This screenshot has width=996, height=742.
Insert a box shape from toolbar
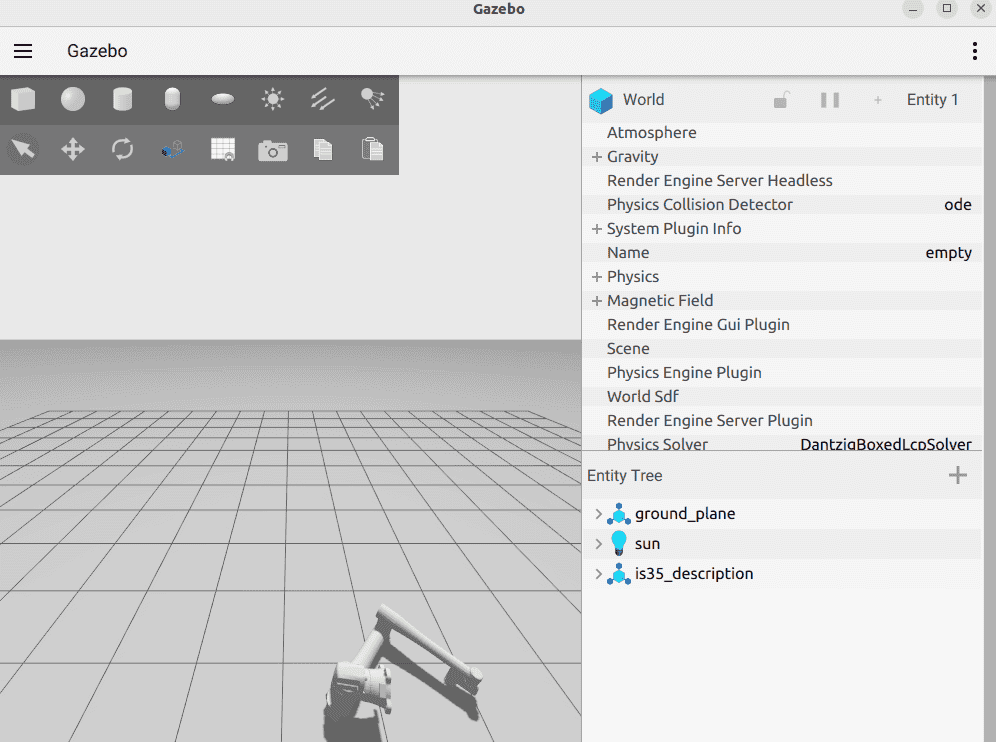pyautogui.click(x=23, y=99)
